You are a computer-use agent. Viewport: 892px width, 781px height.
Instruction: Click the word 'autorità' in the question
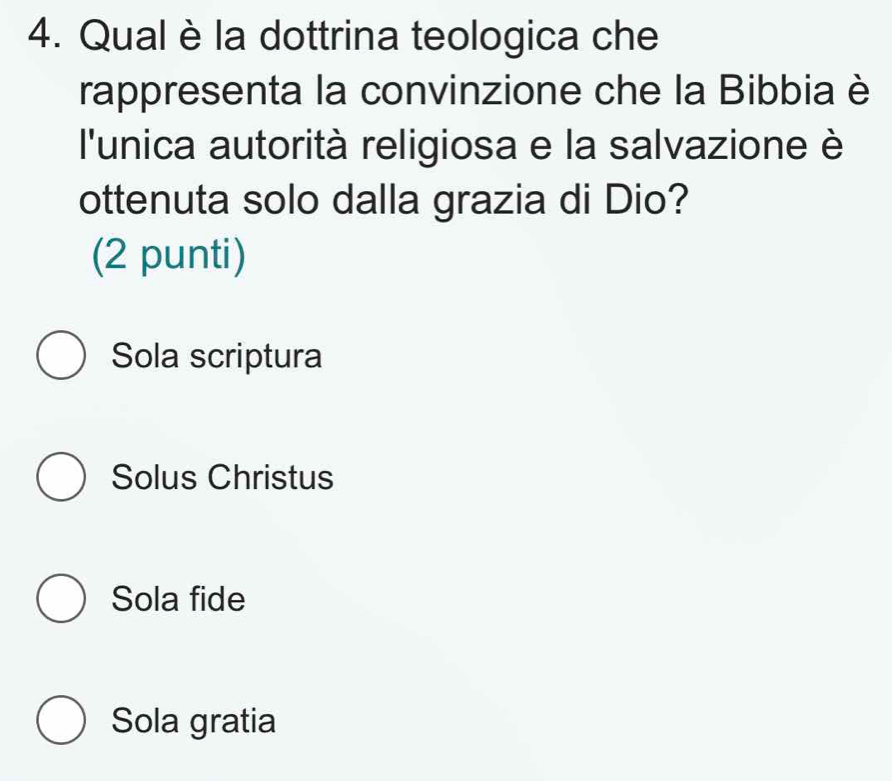coord(269,152)
